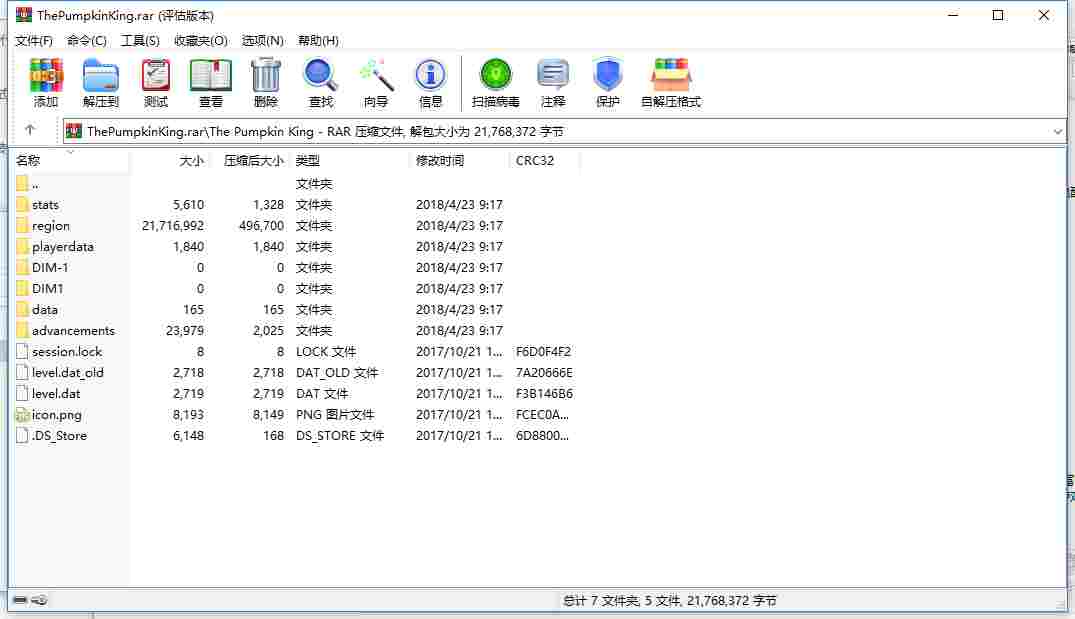Go up one level with arrow icon
This screenshot has width=1075, height=619.
(x=29, y=130)
